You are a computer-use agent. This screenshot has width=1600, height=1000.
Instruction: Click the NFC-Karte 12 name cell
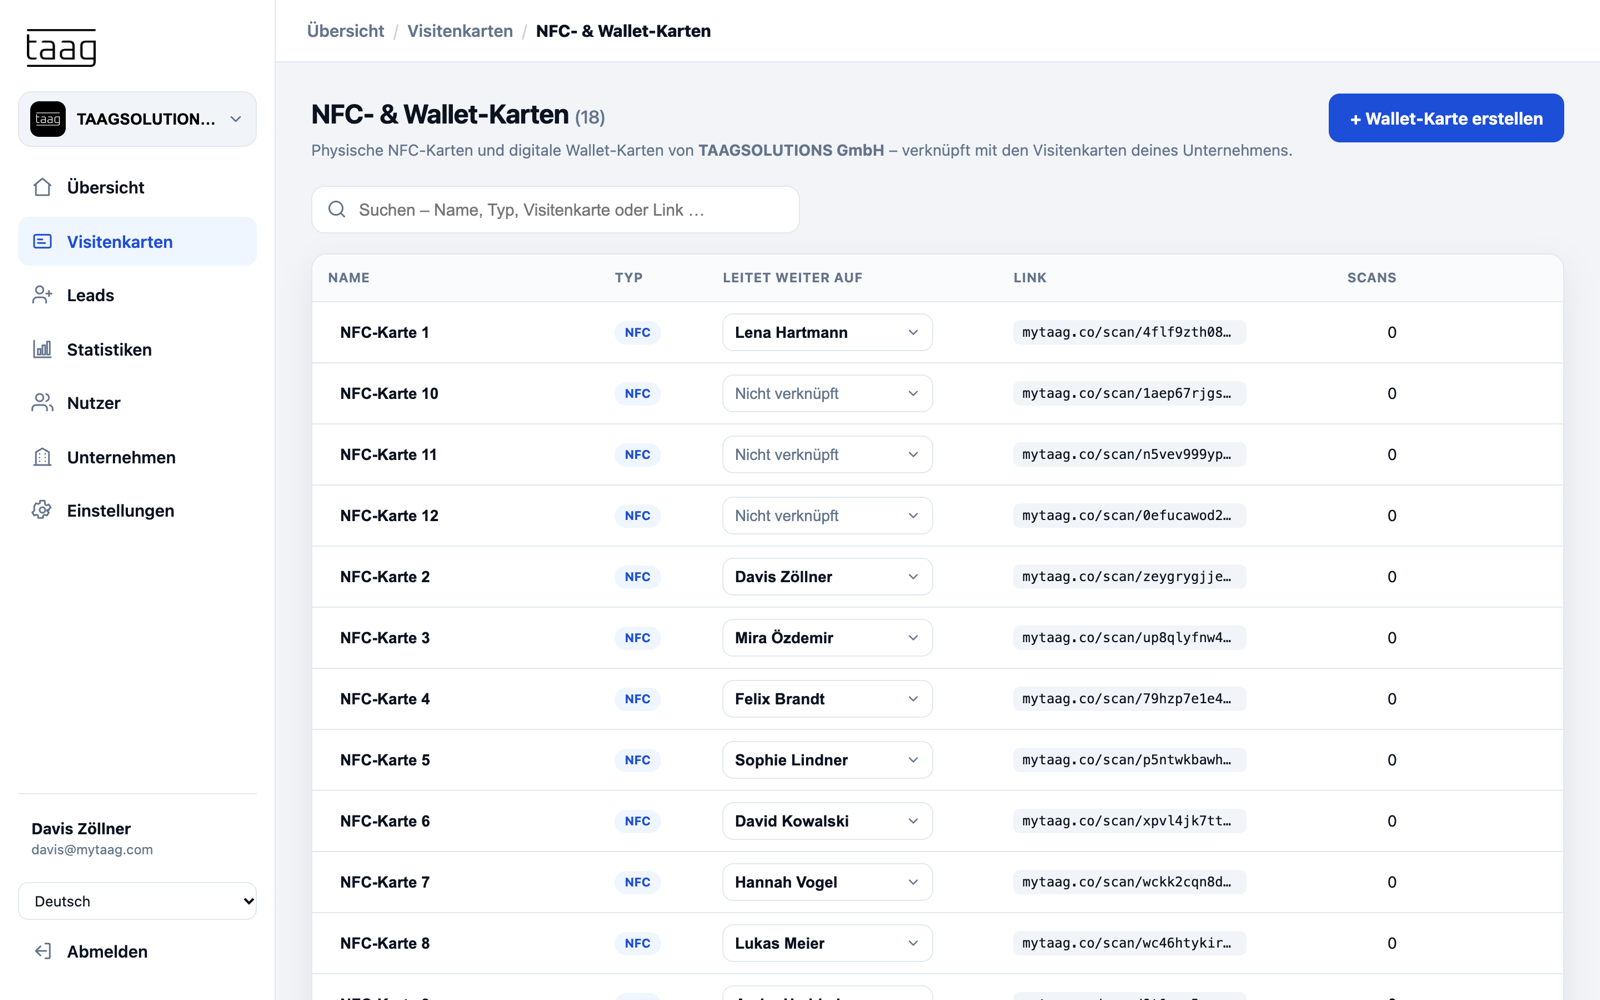[389, 515]
